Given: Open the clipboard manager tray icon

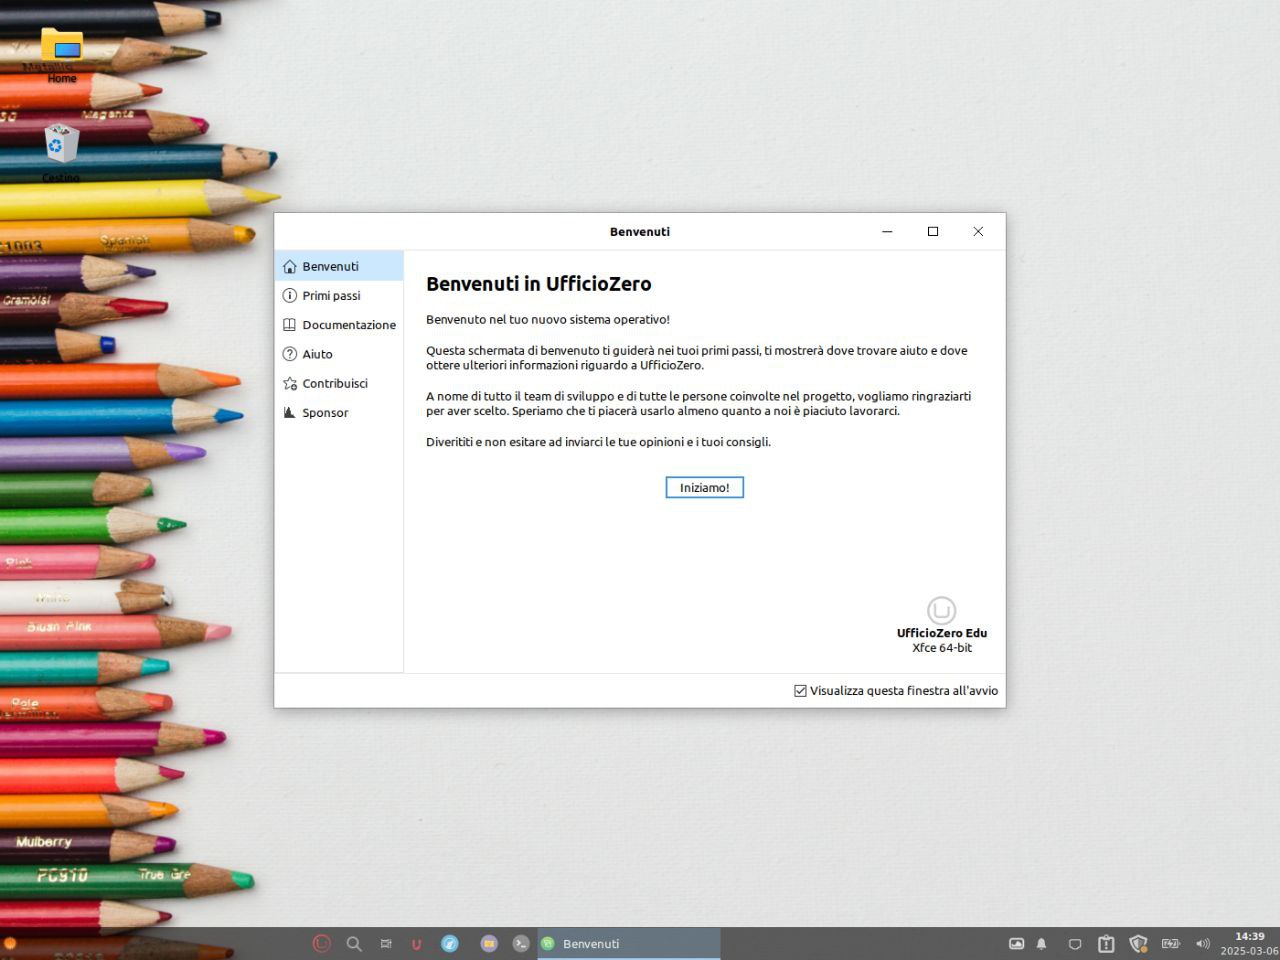Looking at the screenshot, I should [x=1106, y=943].
